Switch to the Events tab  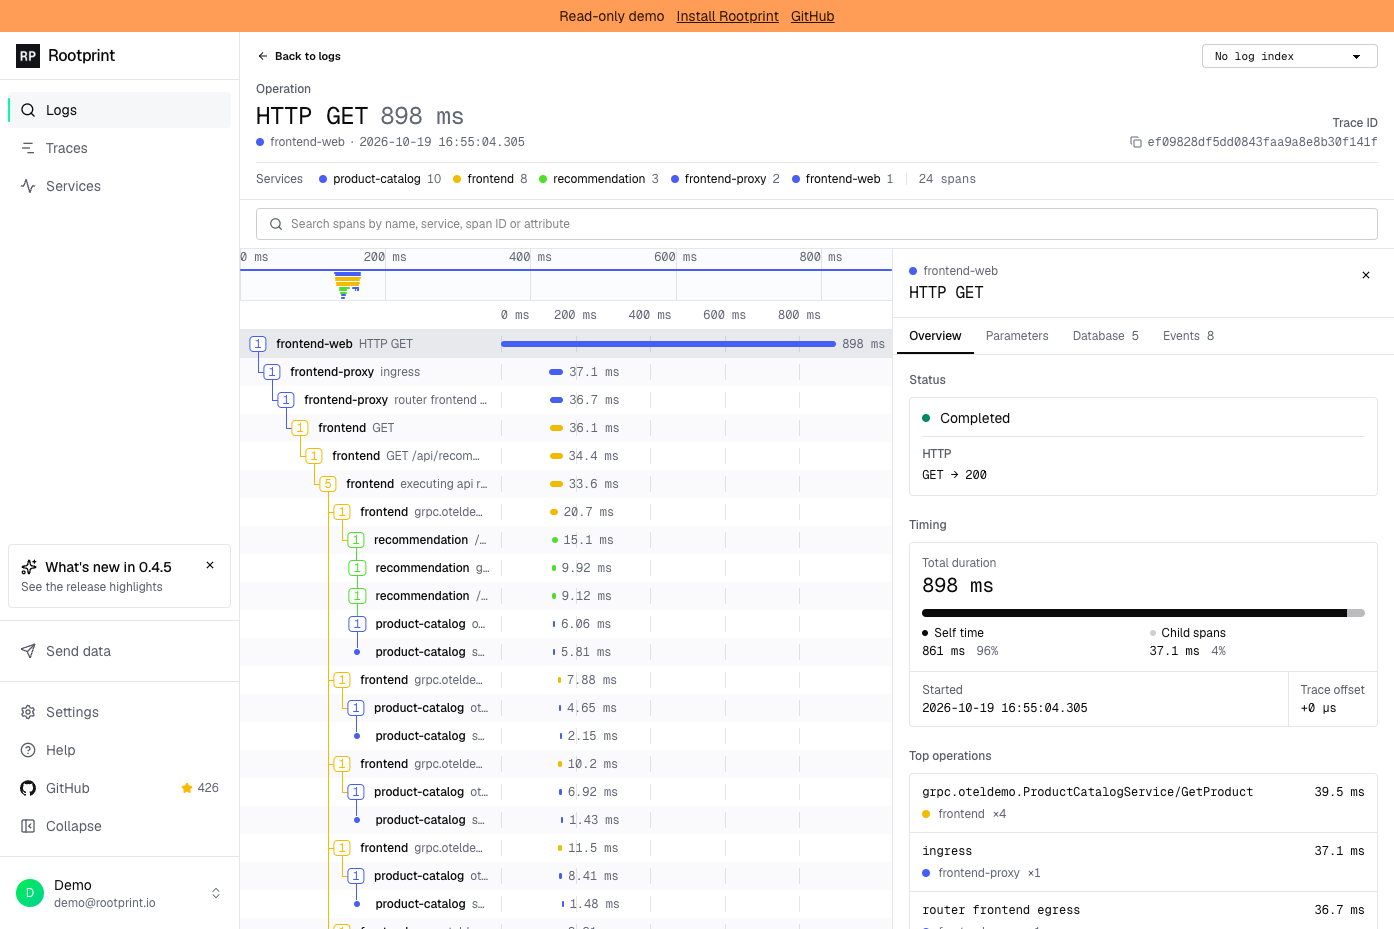[x=1188, y=336]
